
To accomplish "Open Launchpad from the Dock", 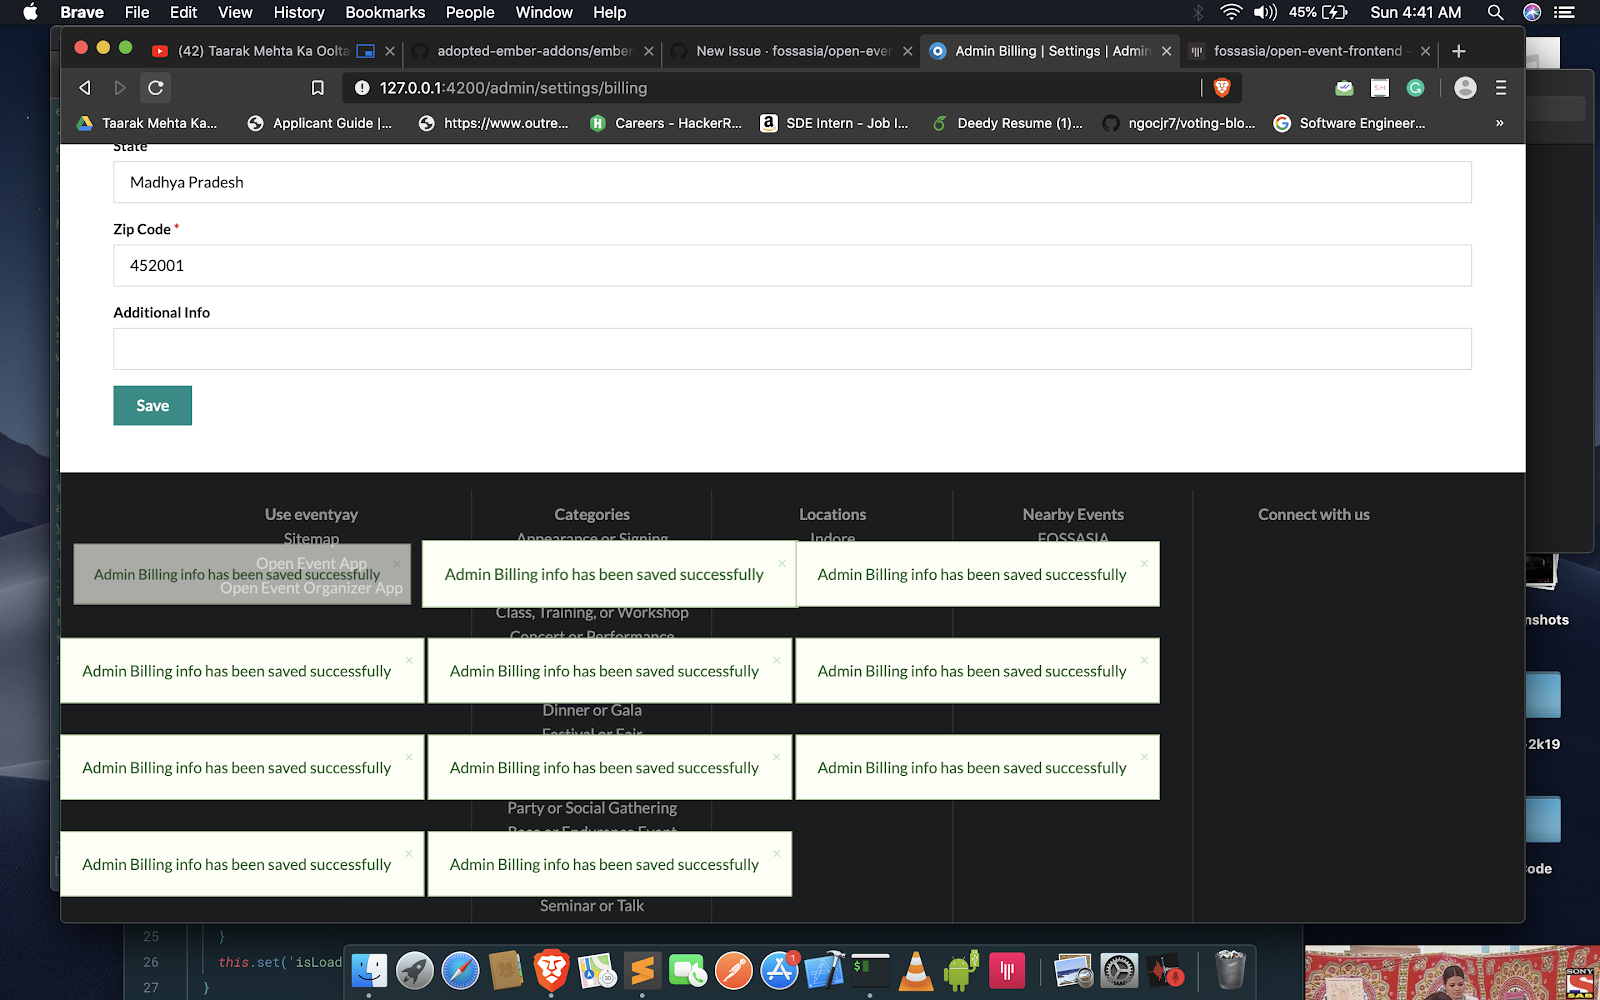I will 415,970.
